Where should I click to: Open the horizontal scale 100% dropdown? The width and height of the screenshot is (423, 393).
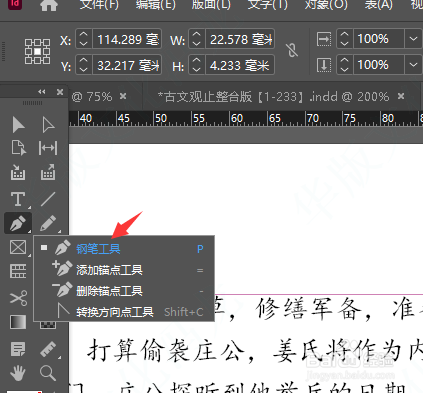click(x=413, y=39)
